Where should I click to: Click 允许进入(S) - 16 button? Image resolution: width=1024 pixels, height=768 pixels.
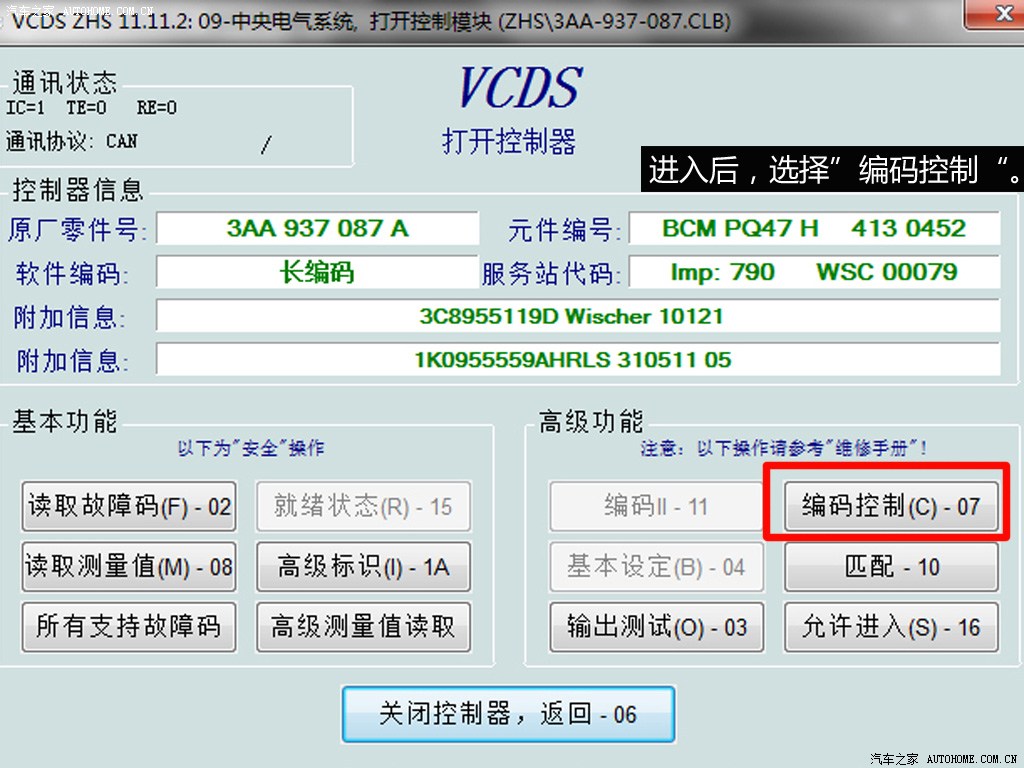tap(891, 626)
